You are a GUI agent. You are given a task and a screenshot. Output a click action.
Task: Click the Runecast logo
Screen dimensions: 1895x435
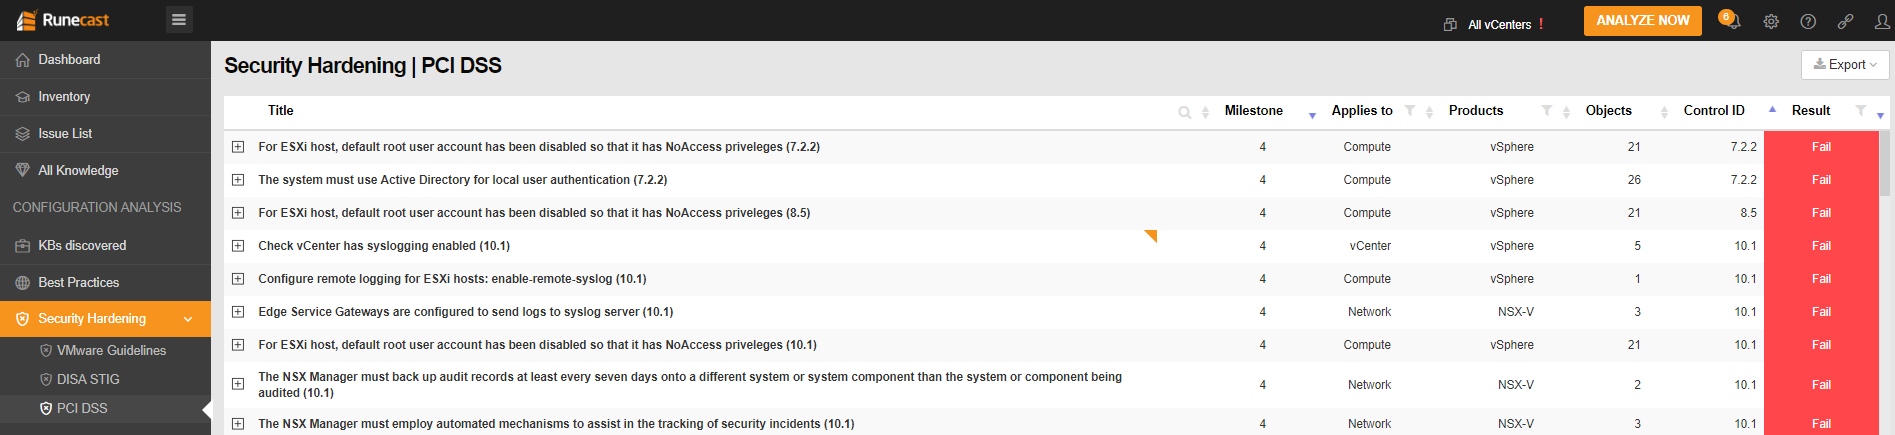point(63,20)
